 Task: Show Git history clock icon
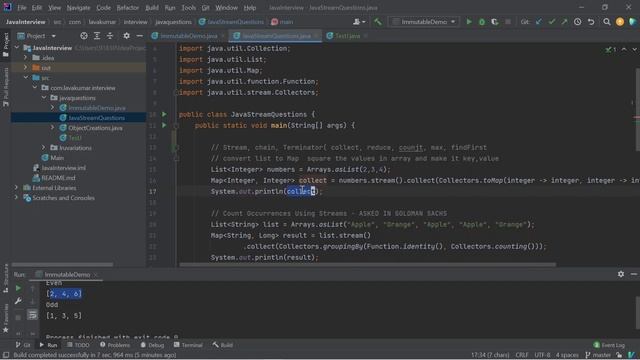click(x=578, y=22)
